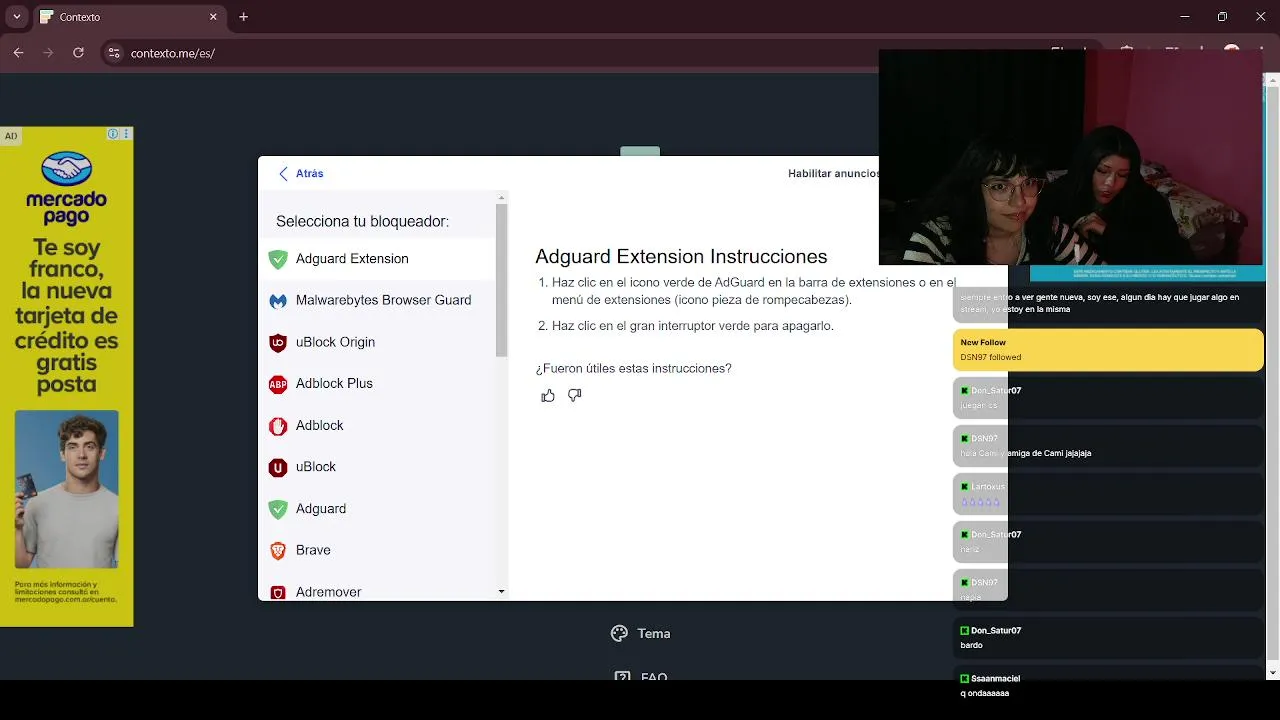Click the Malwarebytes Browser Guard logo icon
The width and height of the screenshot is (1280, 720).
click(x=278, y=300)
